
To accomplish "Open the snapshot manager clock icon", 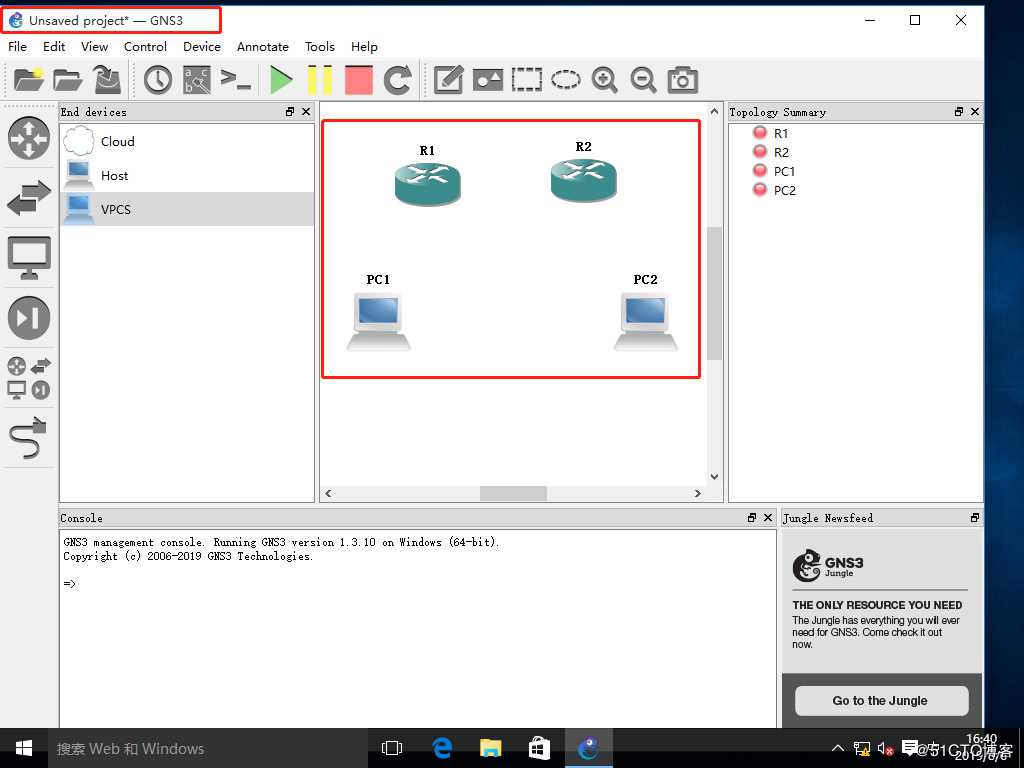I will point(158,80).
